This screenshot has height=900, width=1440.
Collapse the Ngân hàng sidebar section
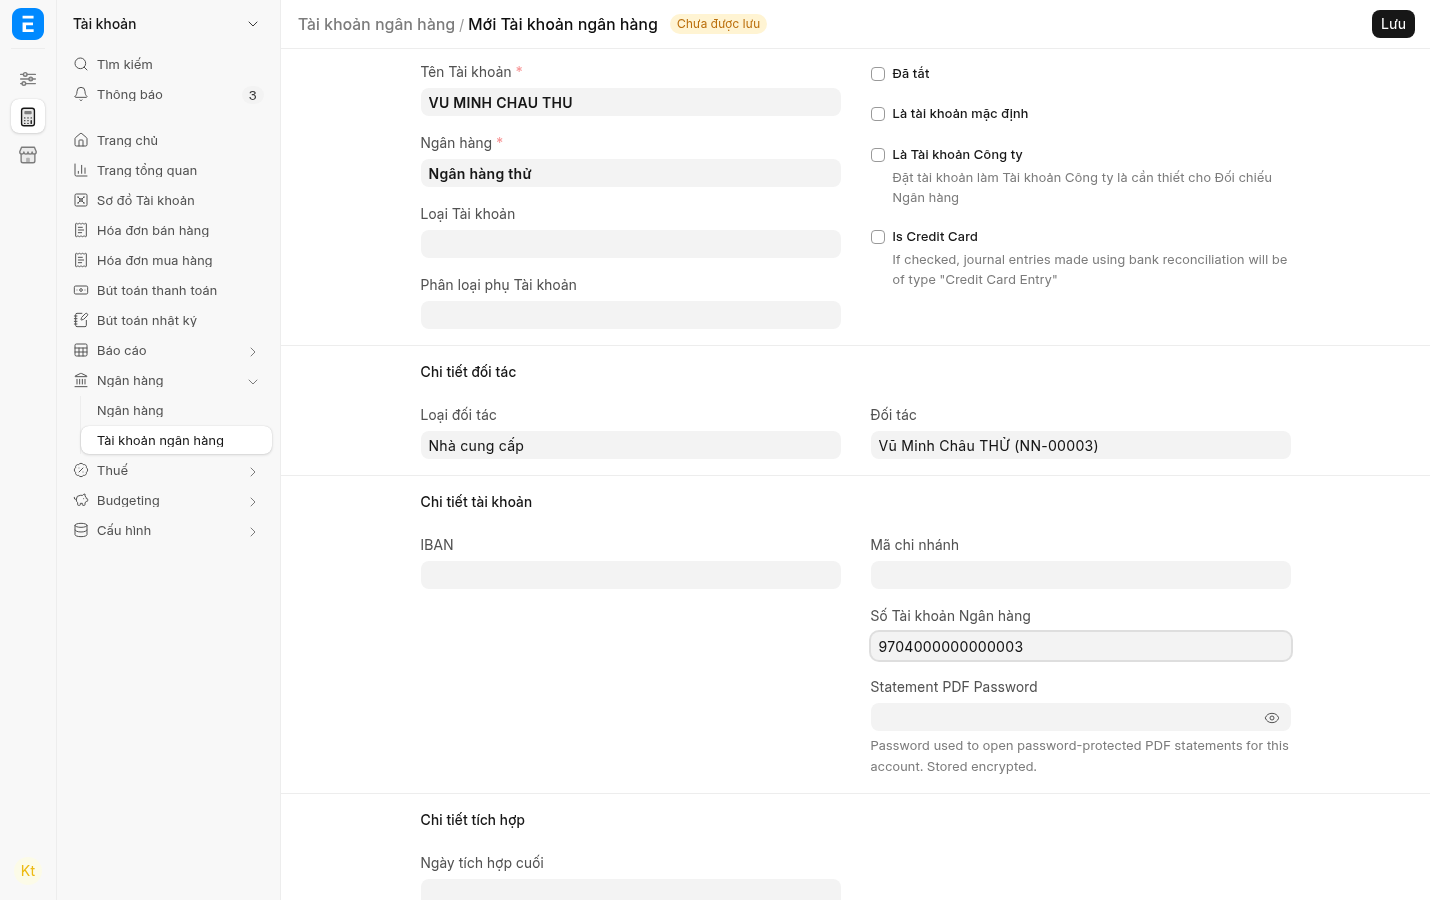pos(253,381)
